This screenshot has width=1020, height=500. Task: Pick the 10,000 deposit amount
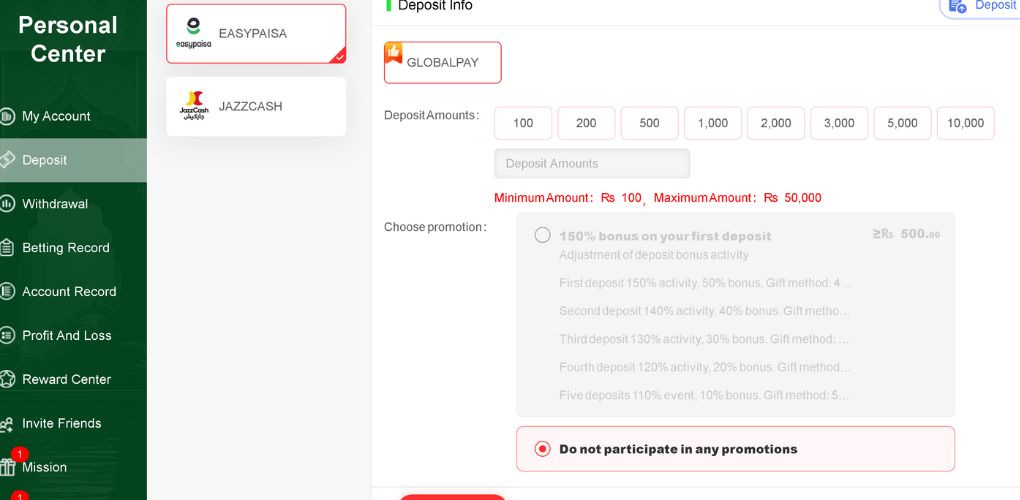click(x=965, y=123)
